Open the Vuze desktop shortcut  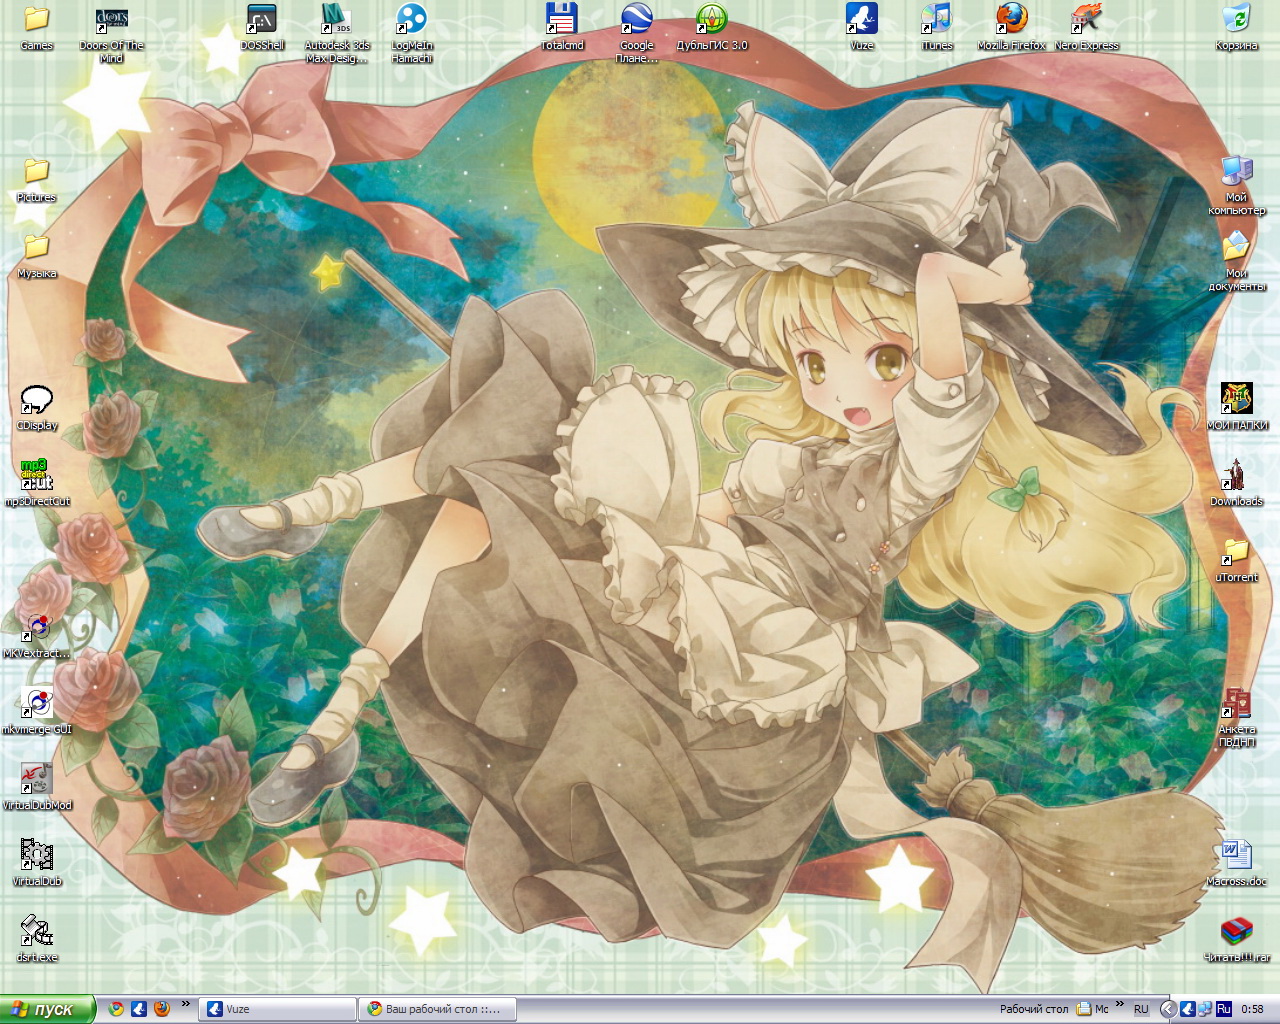click(861, 27)
